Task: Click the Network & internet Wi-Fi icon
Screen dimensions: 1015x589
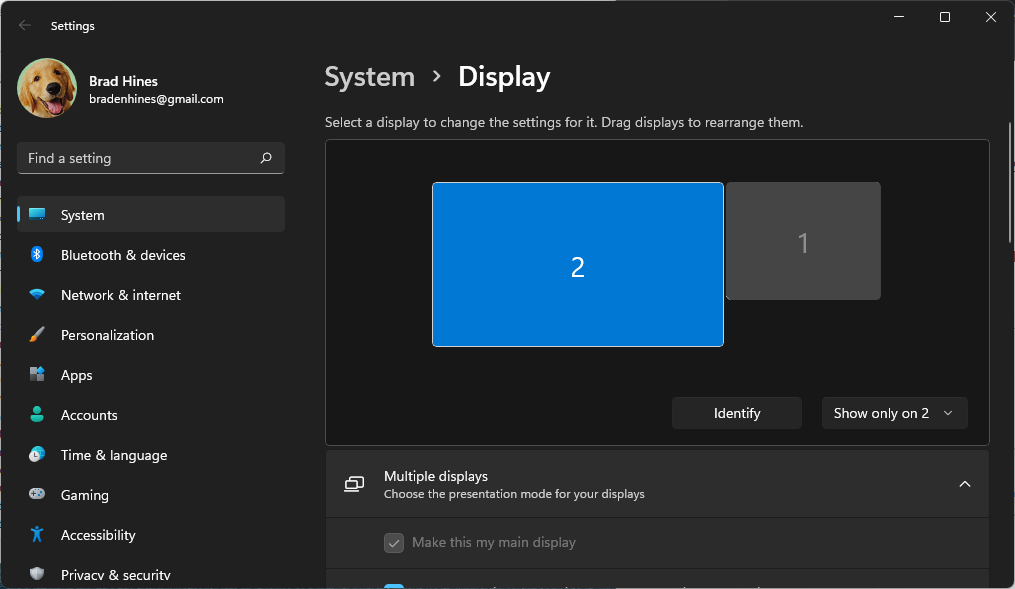Action: 37,295
